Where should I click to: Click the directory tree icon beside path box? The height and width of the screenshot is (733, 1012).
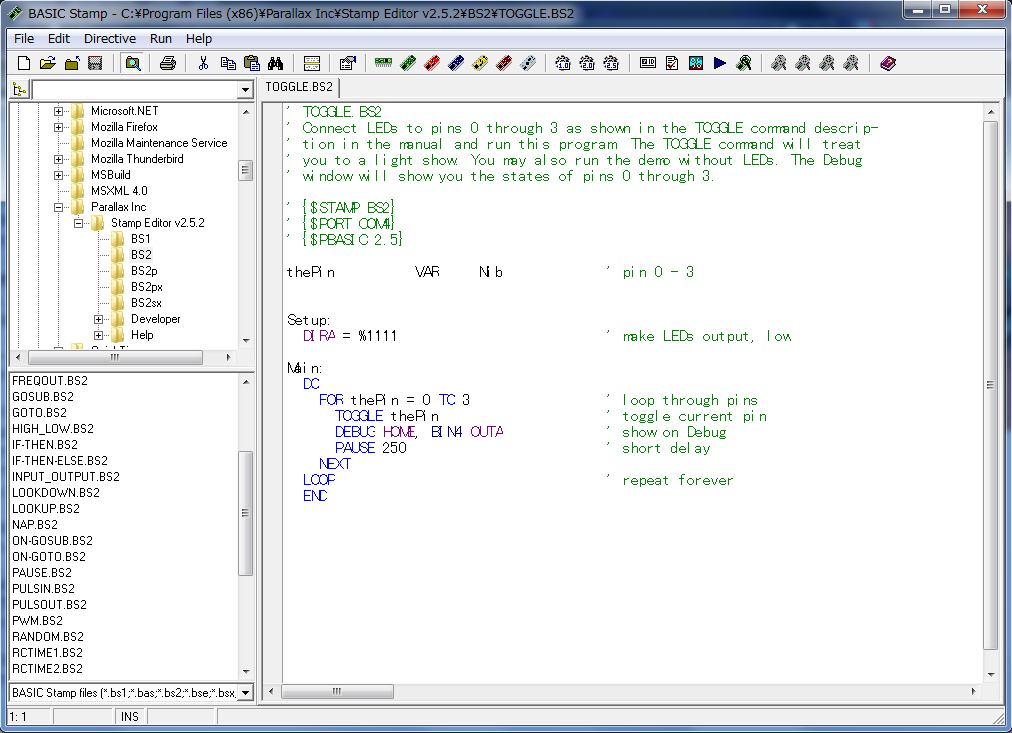pyautogui.click(x=19, y=90)
